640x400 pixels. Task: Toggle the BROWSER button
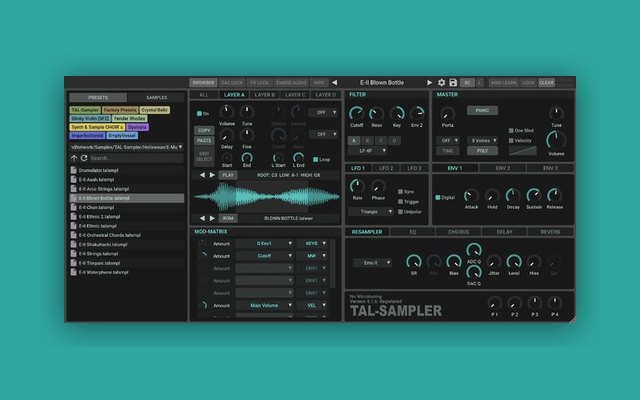coord(203,82)
